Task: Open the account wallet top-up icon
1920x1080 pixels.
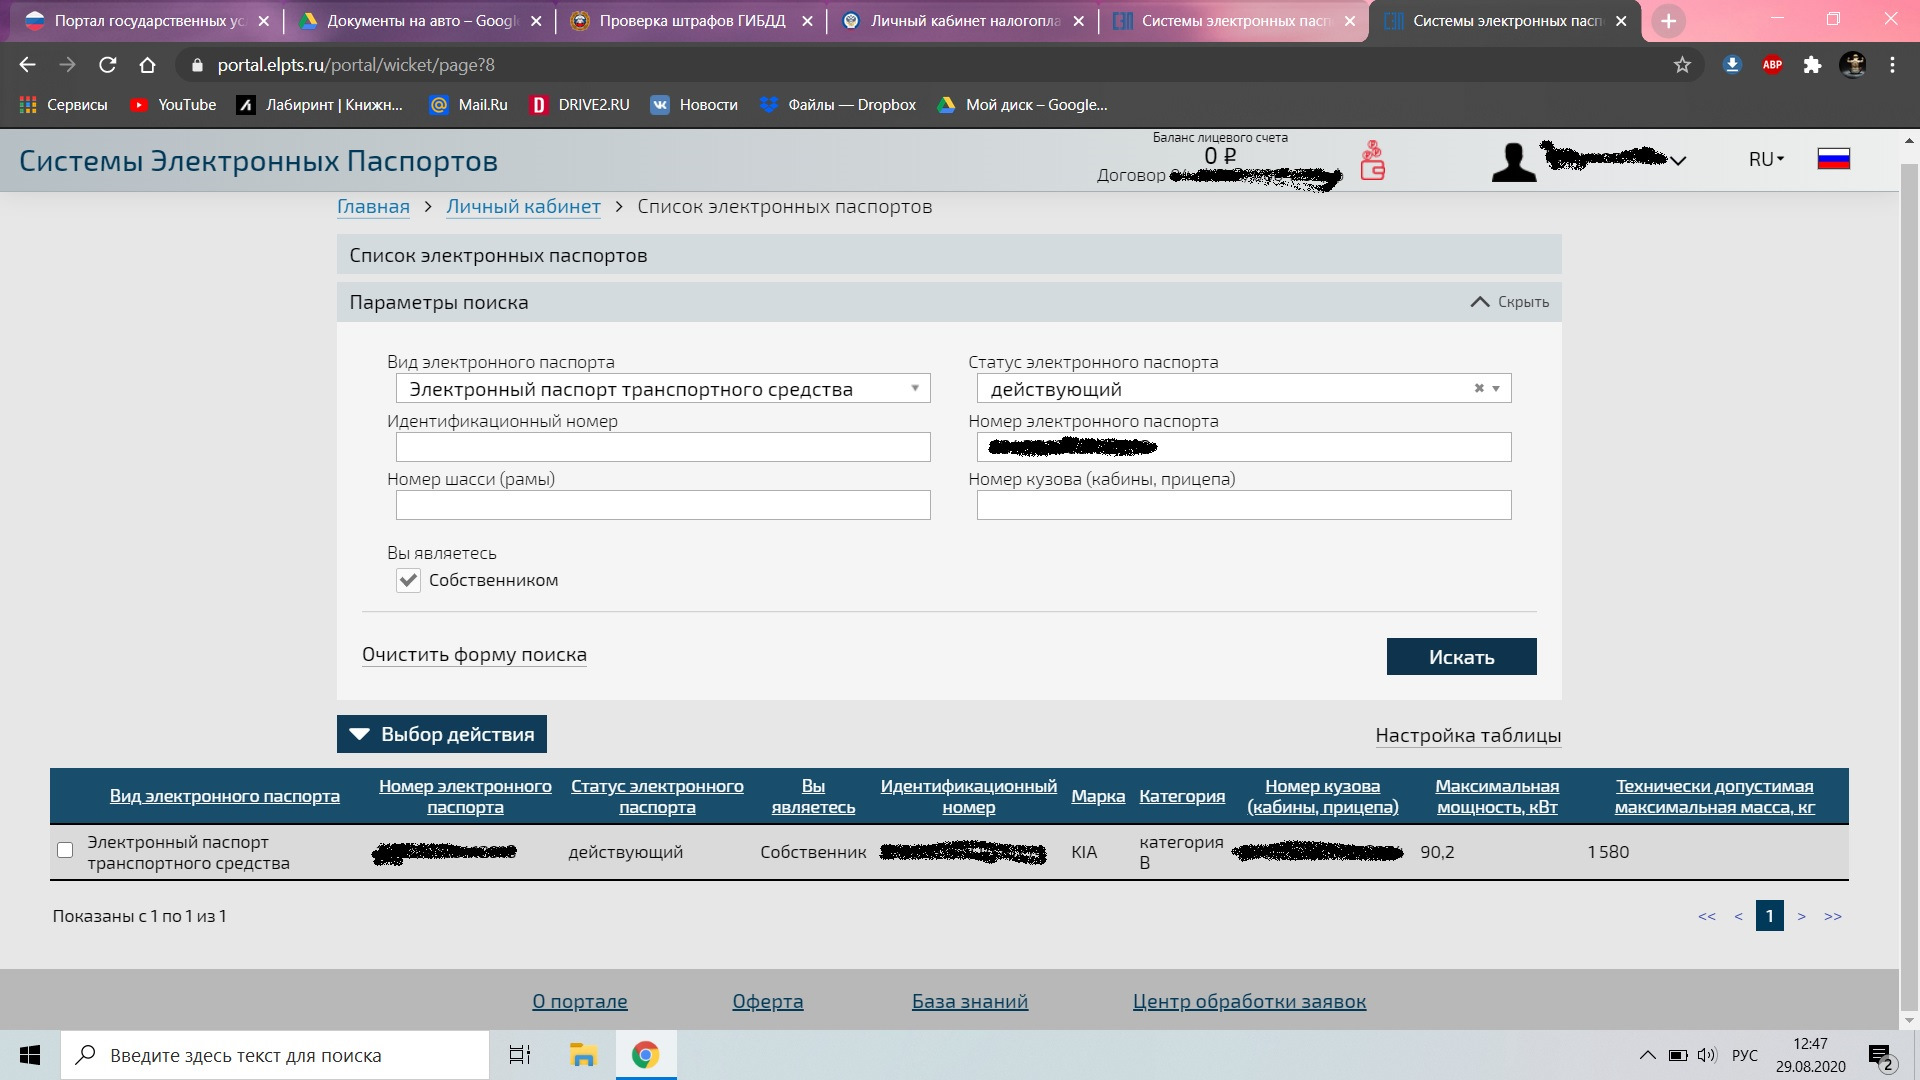Action: click(x=1372, y=160)
